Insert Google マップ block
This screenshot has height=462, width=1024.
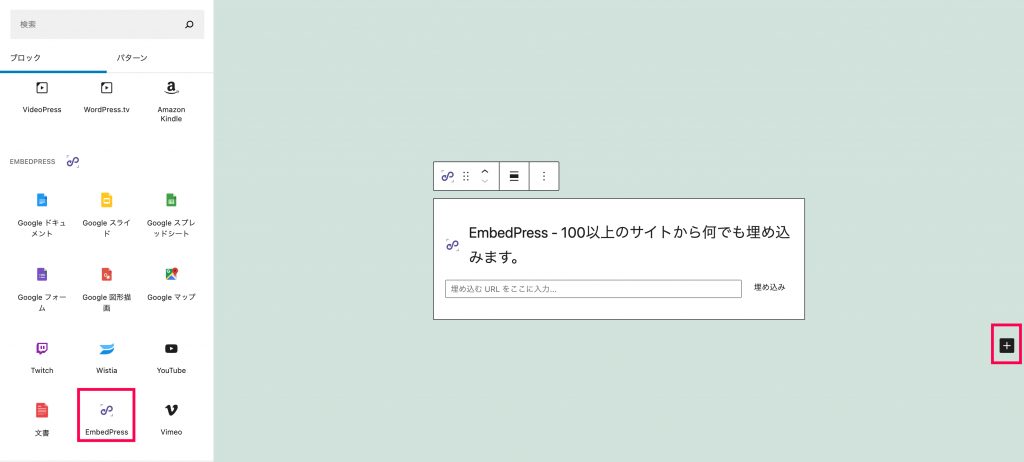[171, 285]
